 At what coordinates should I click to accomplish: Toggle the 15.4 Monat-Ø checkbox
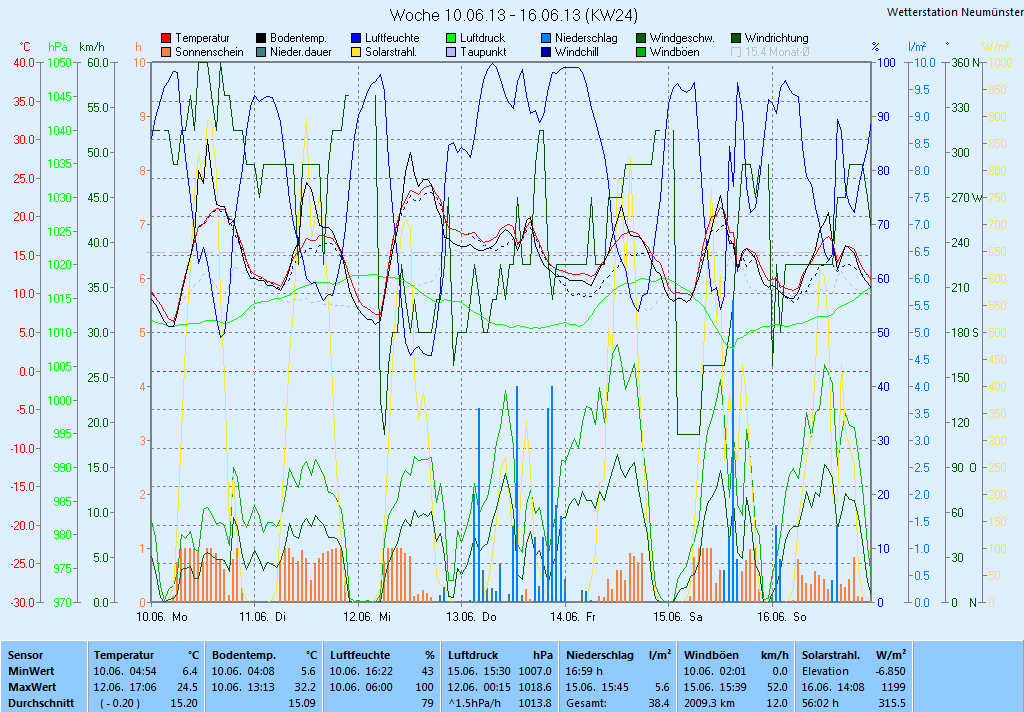(737, 52)
